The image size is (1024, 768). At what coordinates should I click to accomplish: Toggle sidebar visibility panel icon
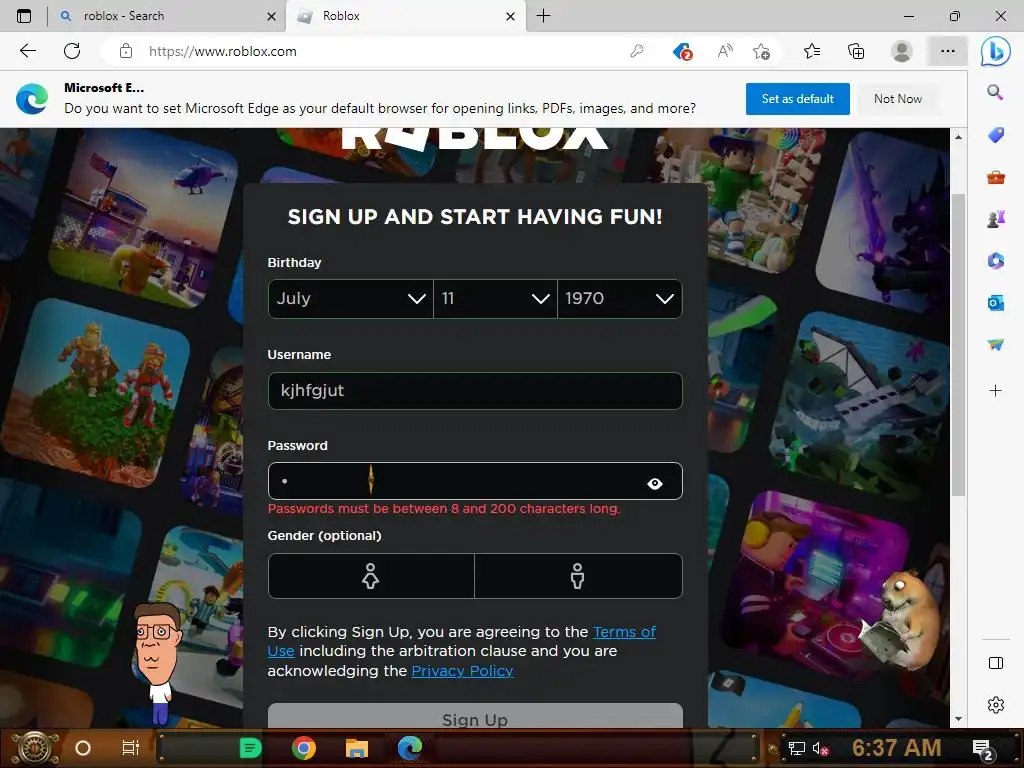[995, 663]
